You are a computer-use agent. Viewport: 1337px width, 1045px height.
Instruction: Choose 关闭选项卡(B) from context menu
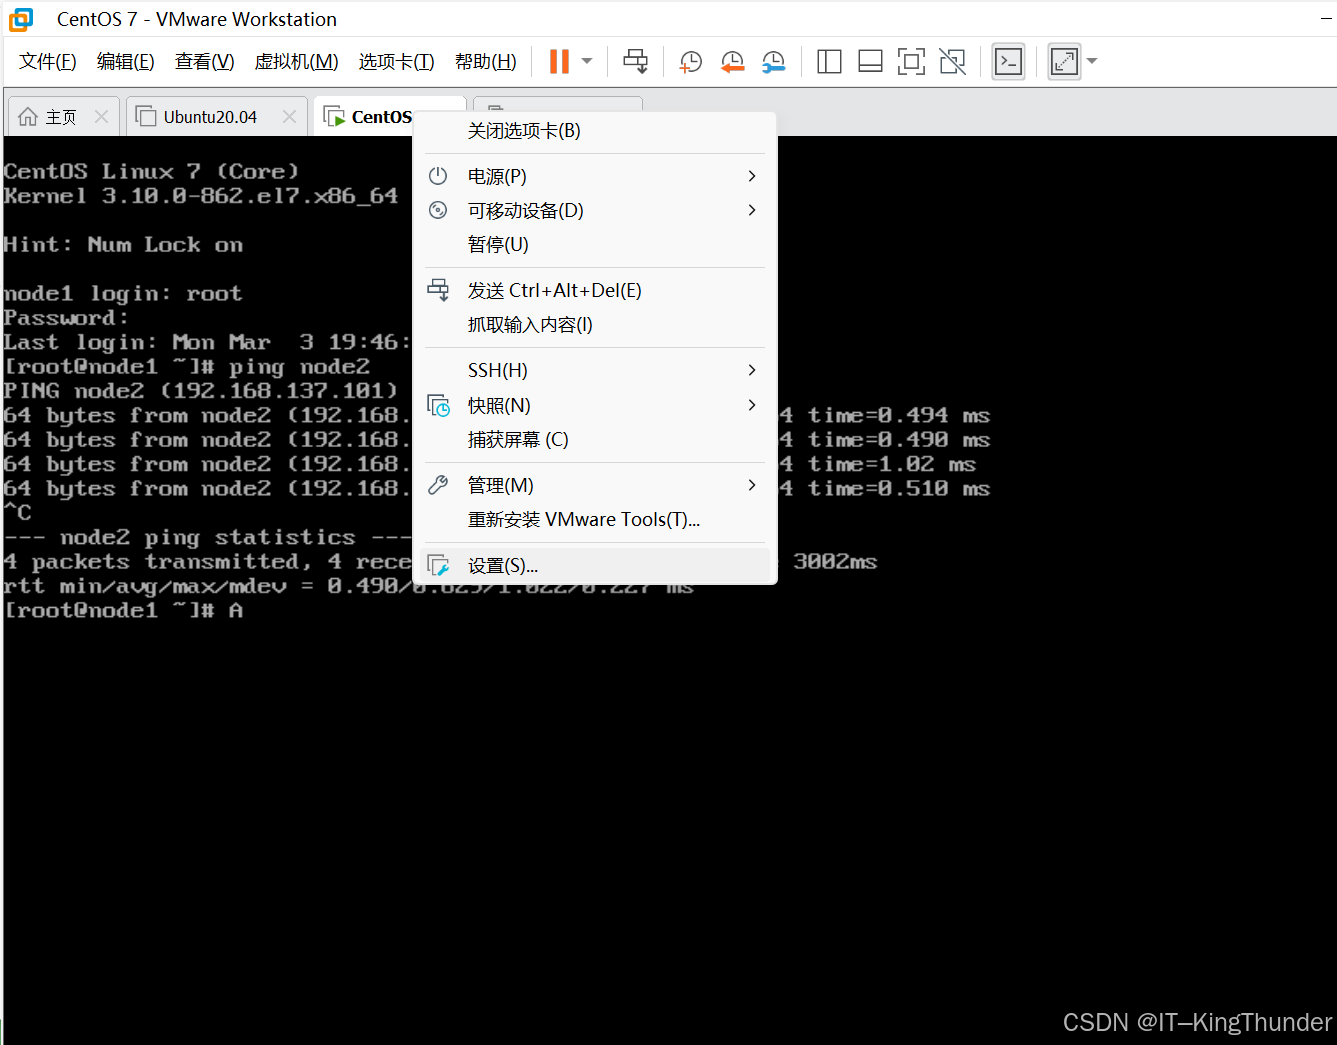[x=595, y=131]
